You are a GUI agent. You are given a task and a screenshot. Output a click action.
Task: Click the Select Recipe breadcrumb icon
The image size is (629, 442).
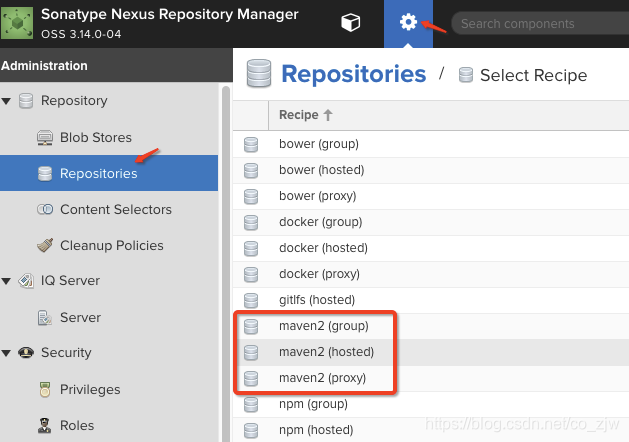(466, 75)
